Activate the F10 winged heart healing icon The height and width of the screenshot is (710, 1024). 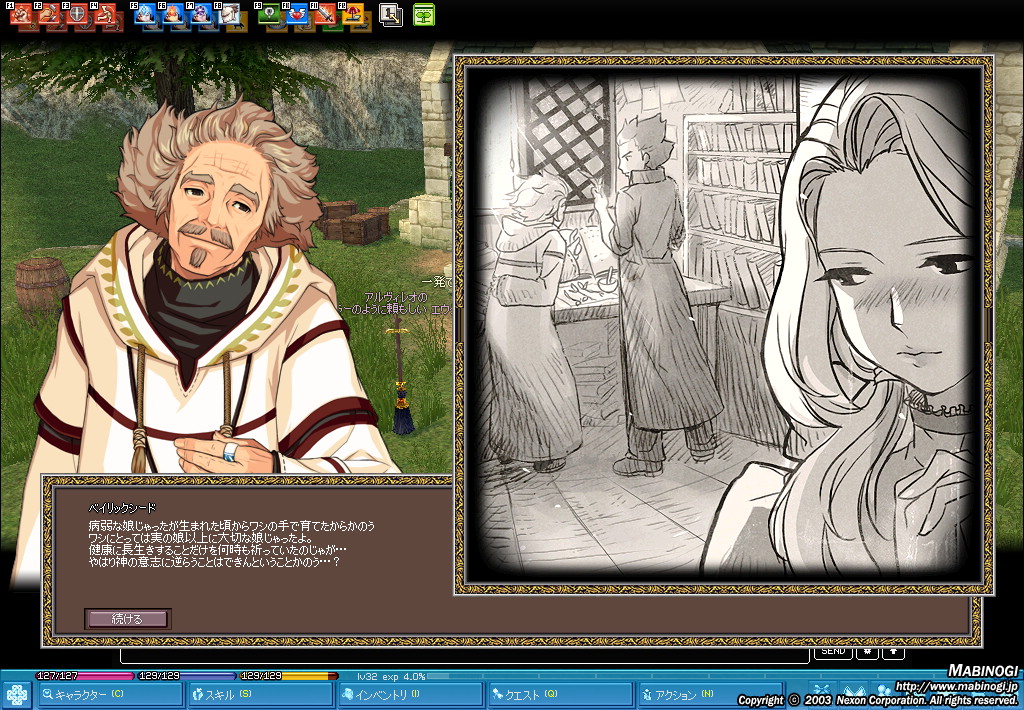pyautogui.click(x=296, y=14)
